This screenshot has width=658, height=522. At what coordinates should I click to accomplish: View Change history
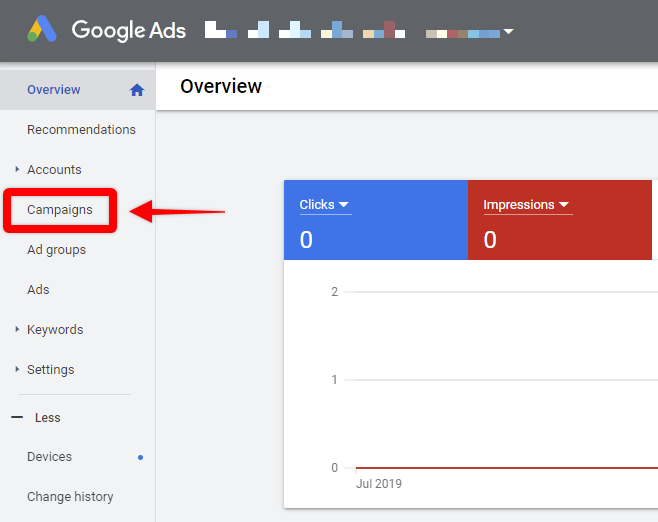(70, 497)
